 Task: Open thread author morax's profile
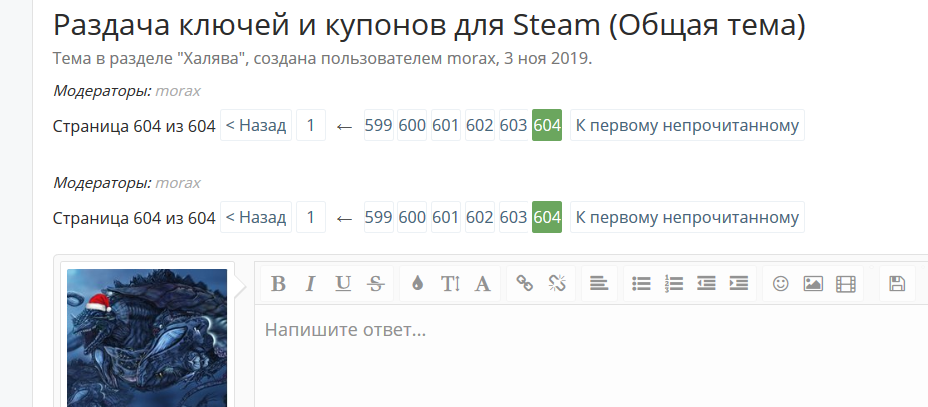pos(471,59)
